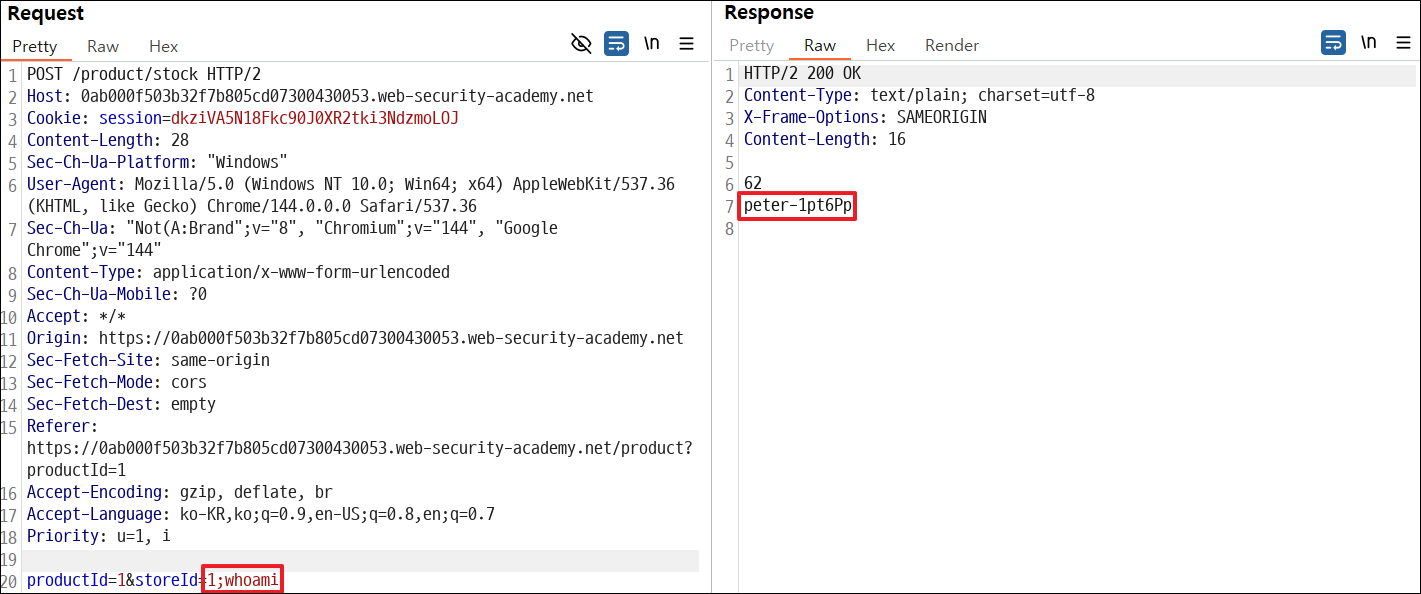The width and height of the screenshot is (1421, 594).
Task: Switch to the Response Hex tab
Action: click(x=881, y=45)
